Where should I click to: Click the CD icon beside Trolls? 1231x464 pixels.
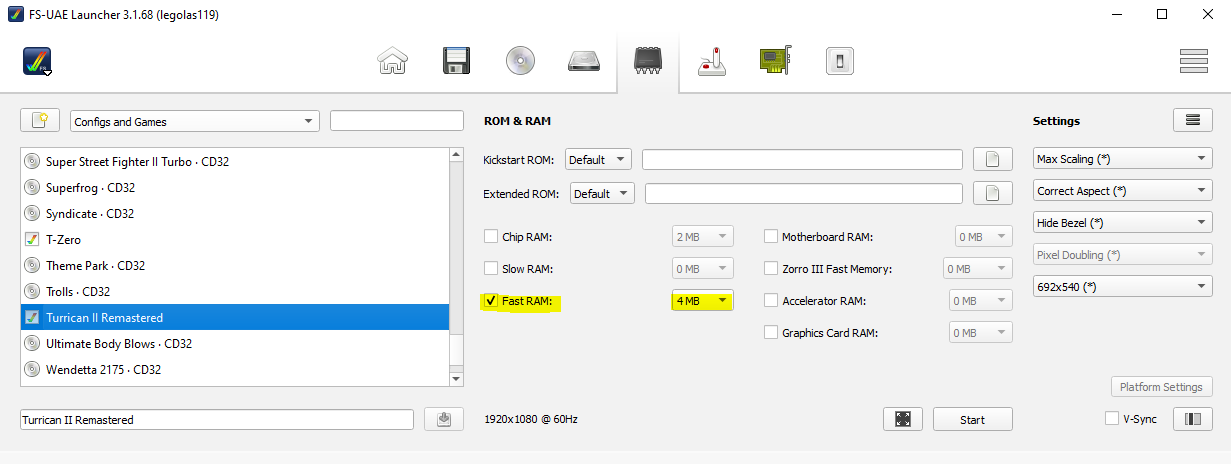[x=32, y=291]
